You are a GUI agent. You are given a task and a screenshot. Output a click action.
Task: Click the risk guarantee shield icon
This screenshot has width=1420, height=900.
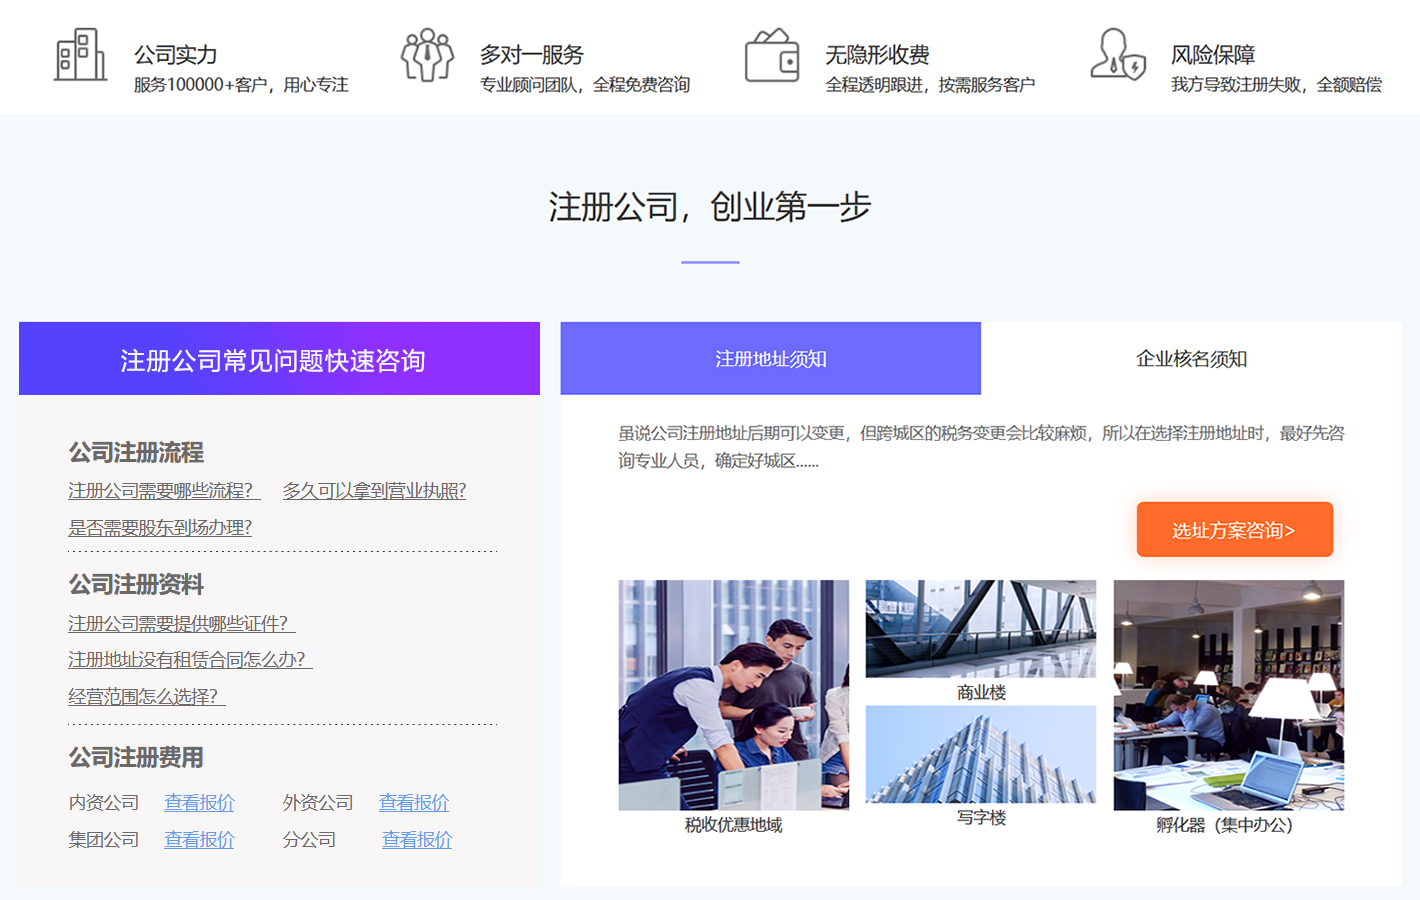[x=1117, y=55]
